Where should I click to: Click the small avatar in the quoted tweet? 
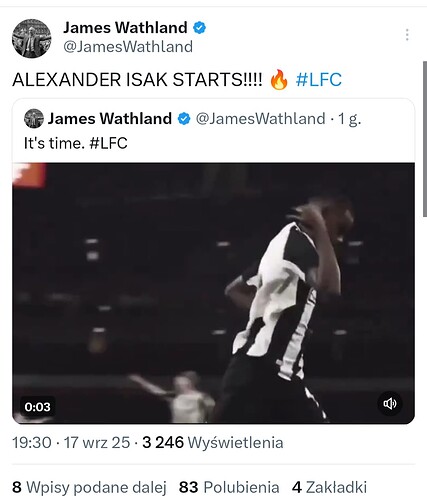34,118
